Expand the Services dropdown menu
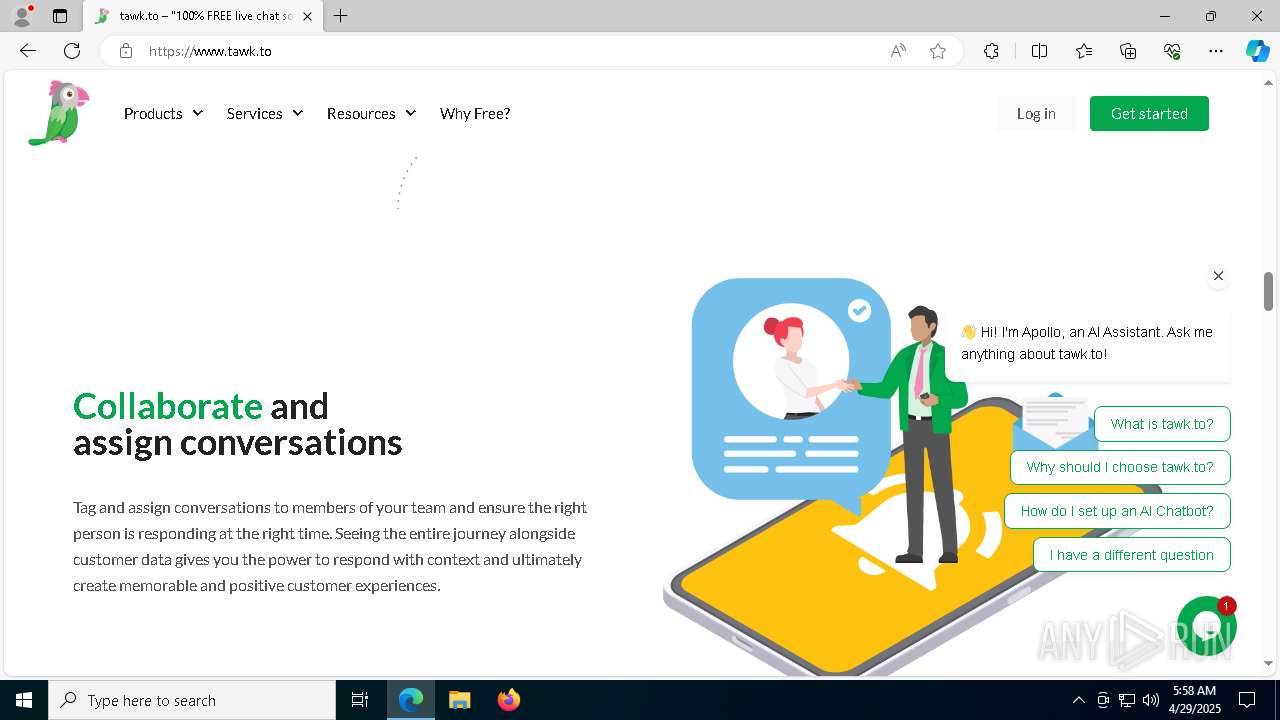This screenshot has width=1280, height=720. pyautogui.click(x=265, y=114)
